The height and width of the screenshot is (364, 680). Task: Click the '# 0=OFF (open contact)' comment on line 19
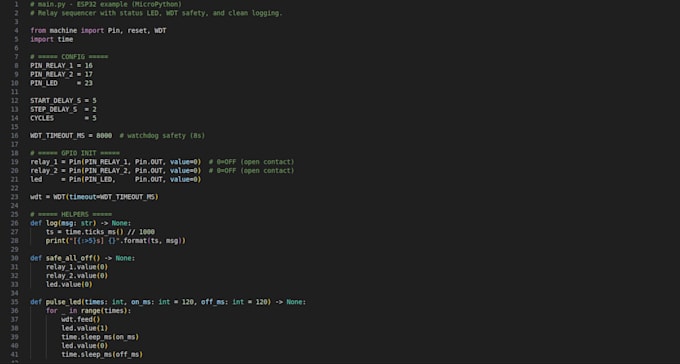tap(252, 162)
